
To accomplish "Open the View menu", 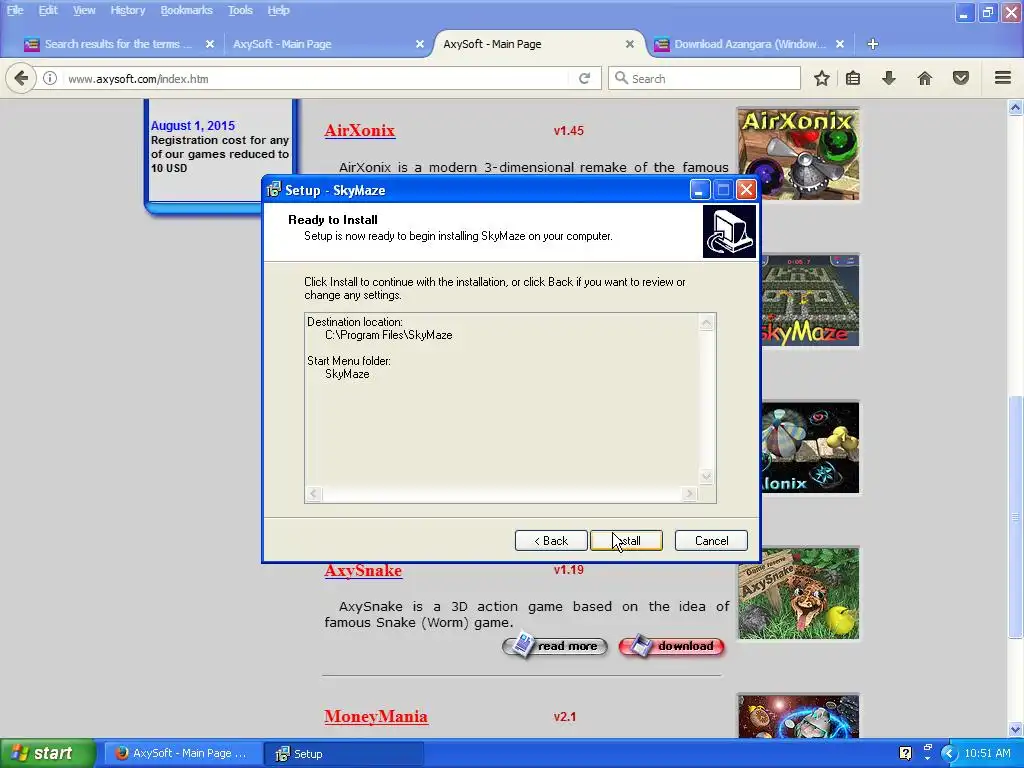I will click(x=84, y=10).
